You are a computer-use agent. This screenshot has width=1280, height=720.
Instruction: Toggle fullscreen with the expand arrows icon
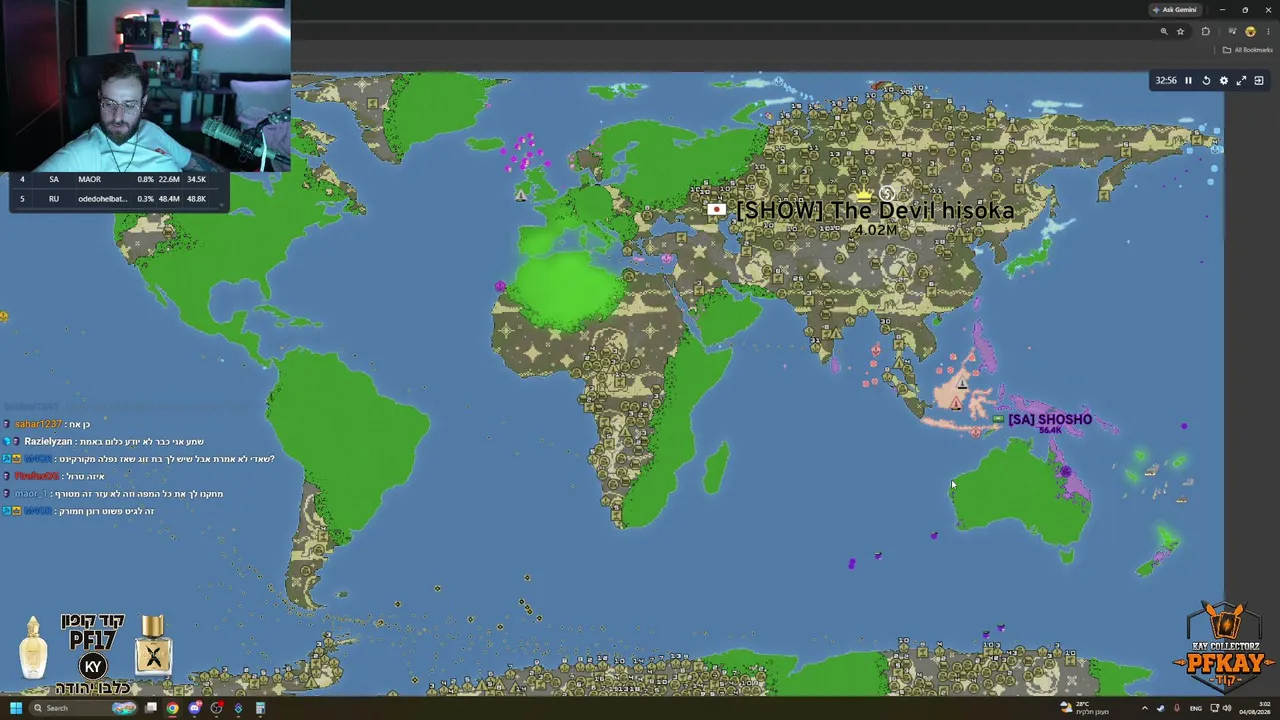[x=1241, y=81]
